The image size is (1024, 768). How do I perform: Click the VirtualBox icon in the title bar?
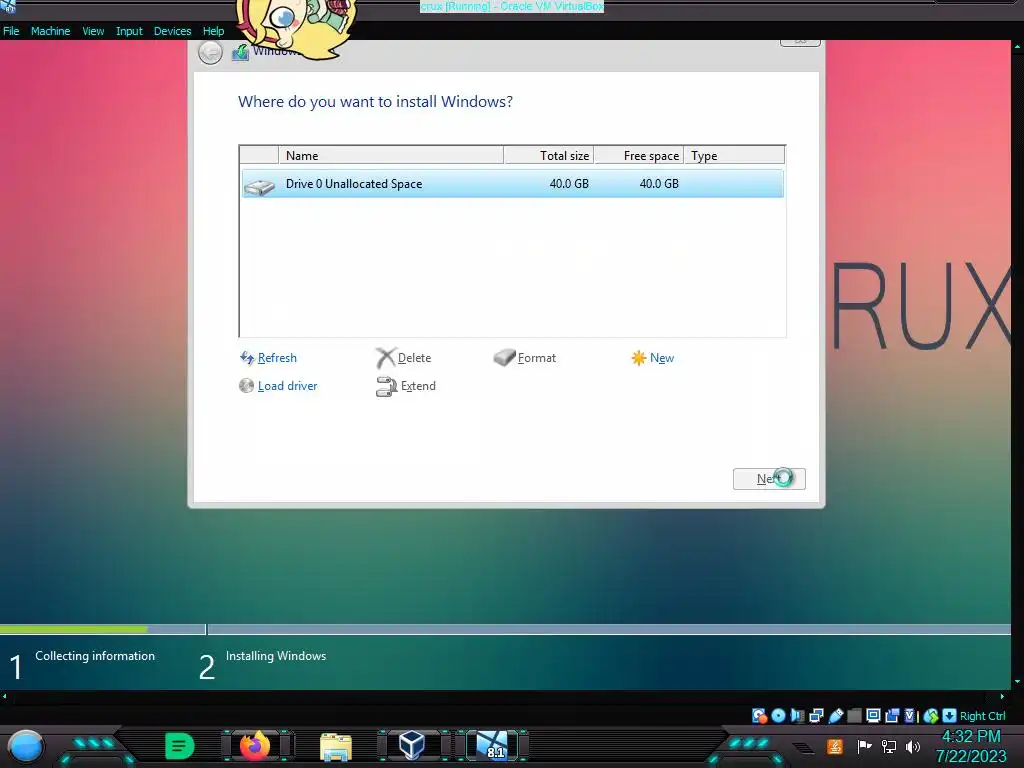tap(8, 6)
